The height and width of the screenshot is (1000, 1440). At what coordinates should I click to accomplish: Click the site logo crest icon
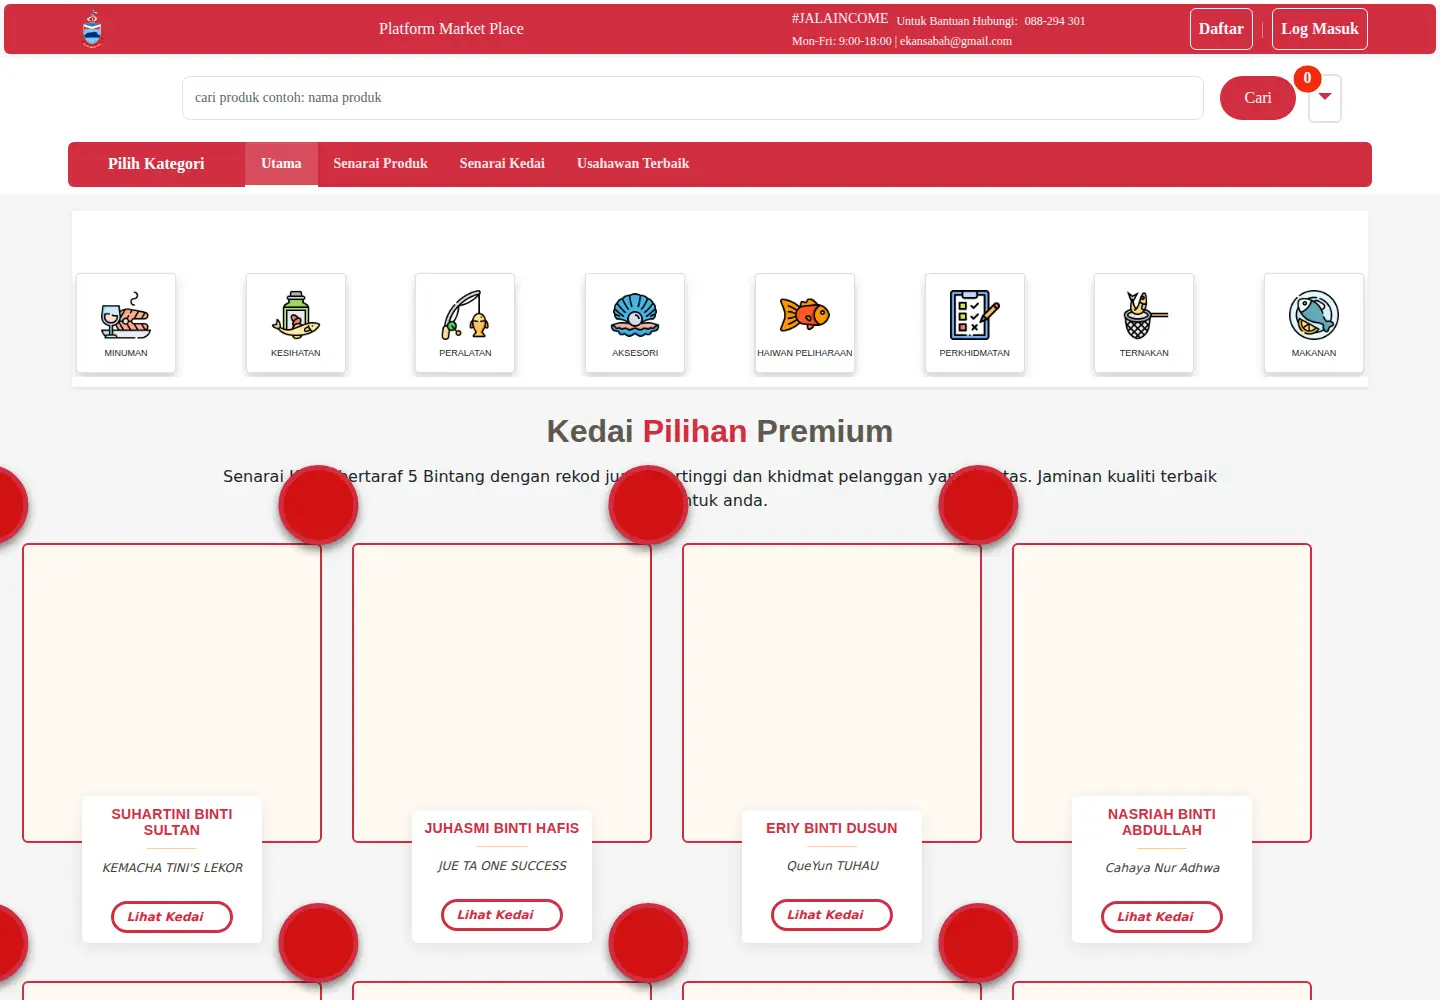tap(92, 29)
